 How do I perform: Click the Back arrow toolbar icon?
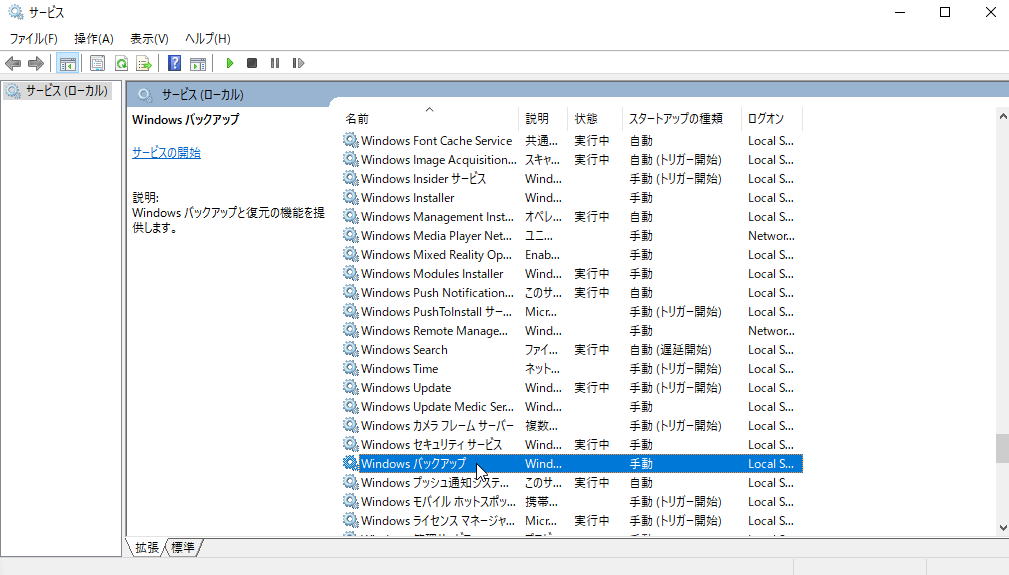pos(13,63)
